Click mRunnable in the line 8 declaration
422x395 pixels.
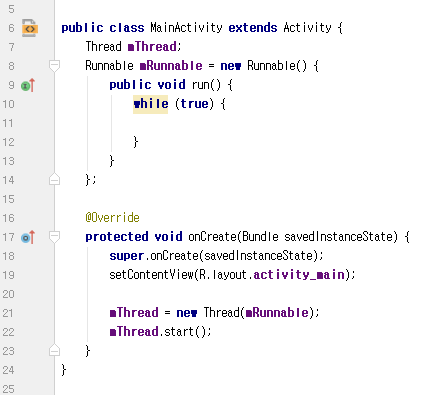171,66
